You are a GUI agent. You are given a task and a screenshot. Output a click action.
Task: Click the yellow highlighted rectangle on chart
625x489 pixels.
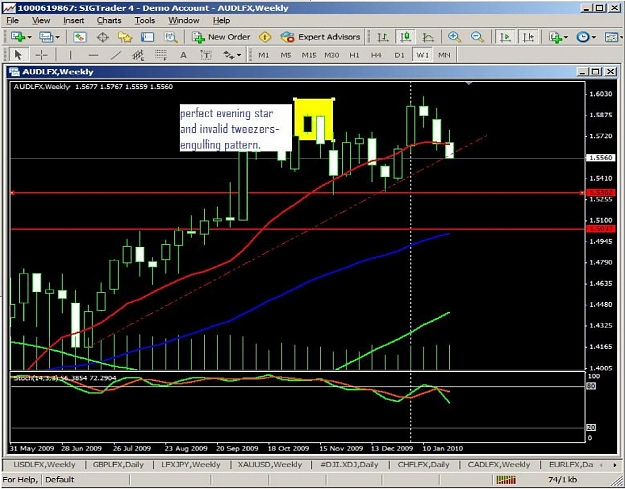(x=314, y=119)
